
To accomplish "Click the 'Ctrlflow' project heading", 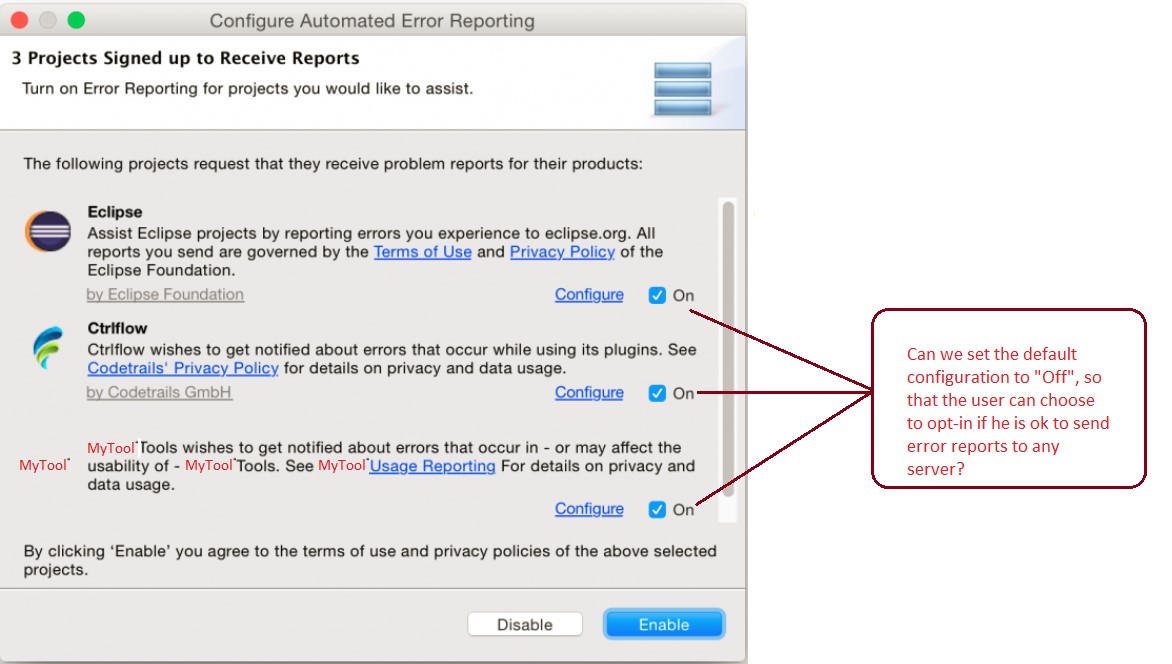I will pyautogui.click(x=117, y=328).
